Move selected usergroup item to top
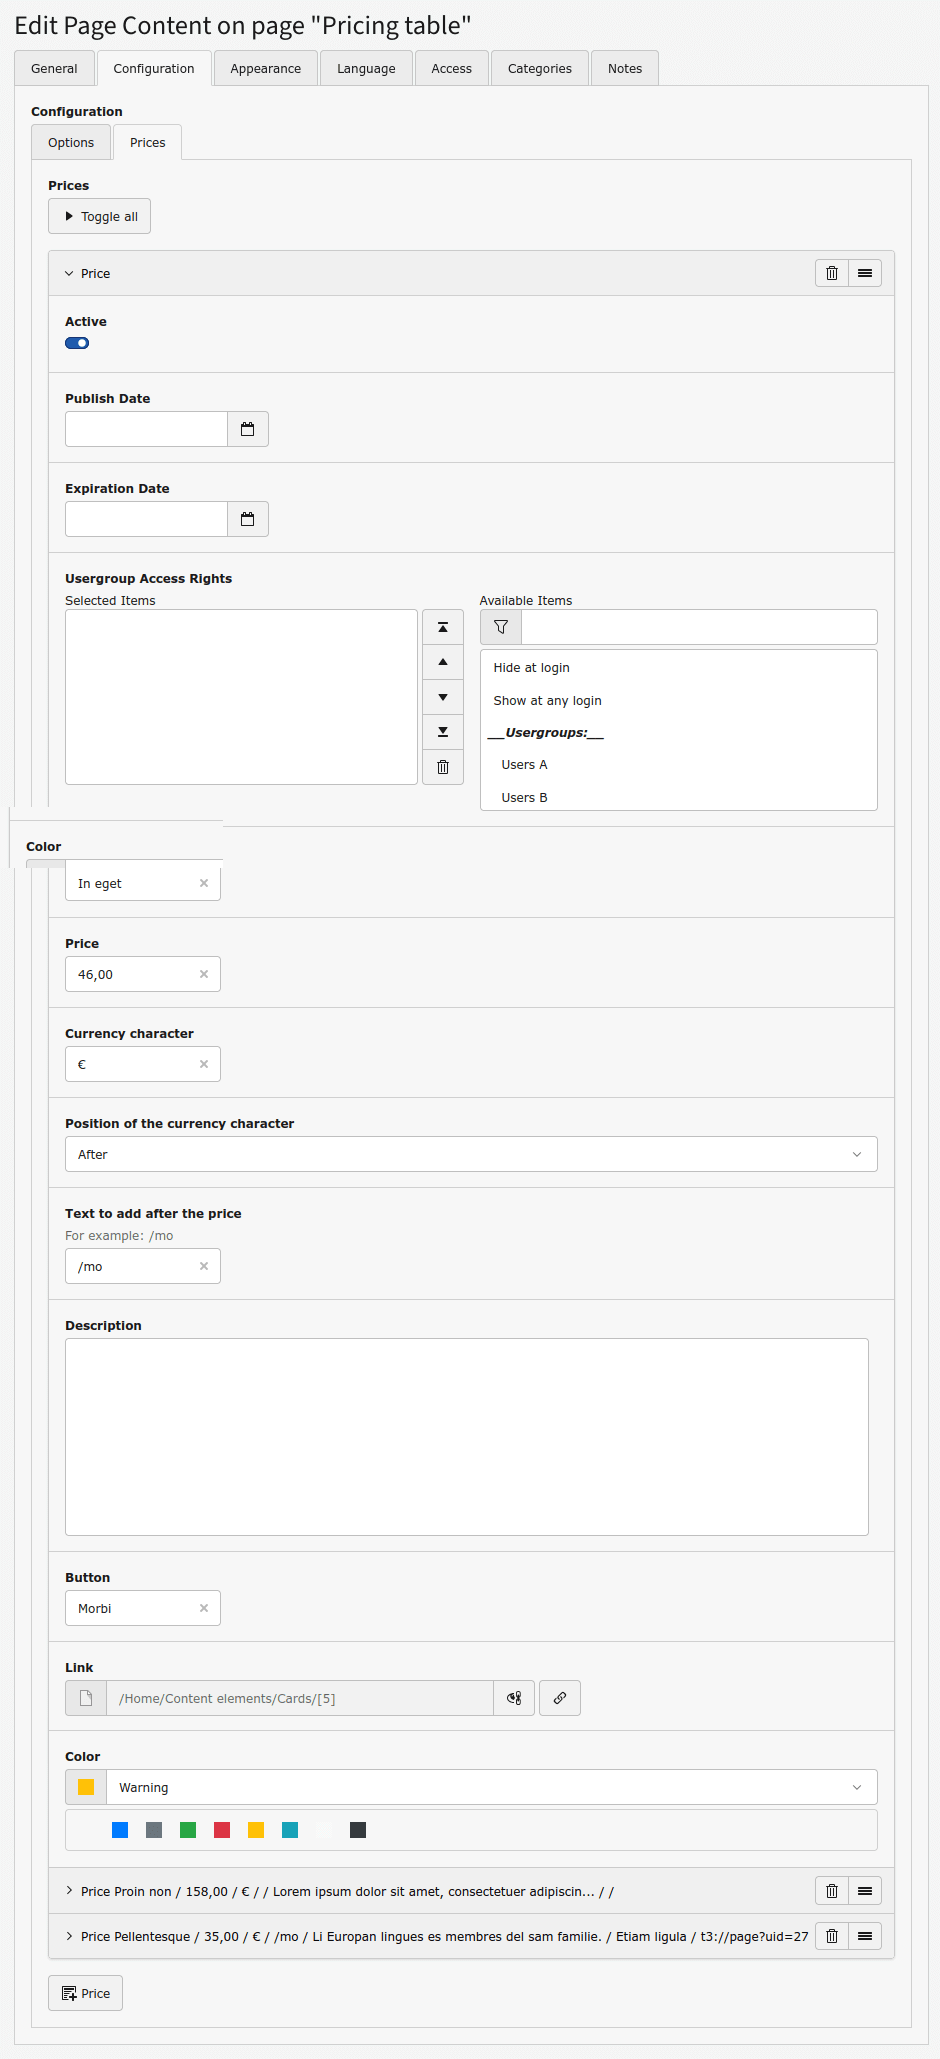 click(x=443, y=627)
